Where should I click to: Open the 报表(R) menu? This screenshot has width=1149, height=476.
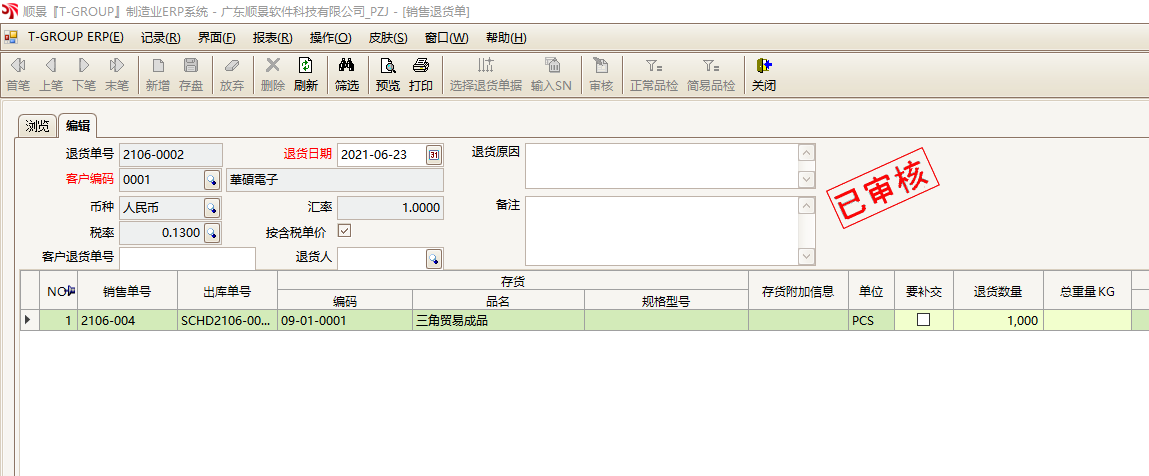click(272, 38)
